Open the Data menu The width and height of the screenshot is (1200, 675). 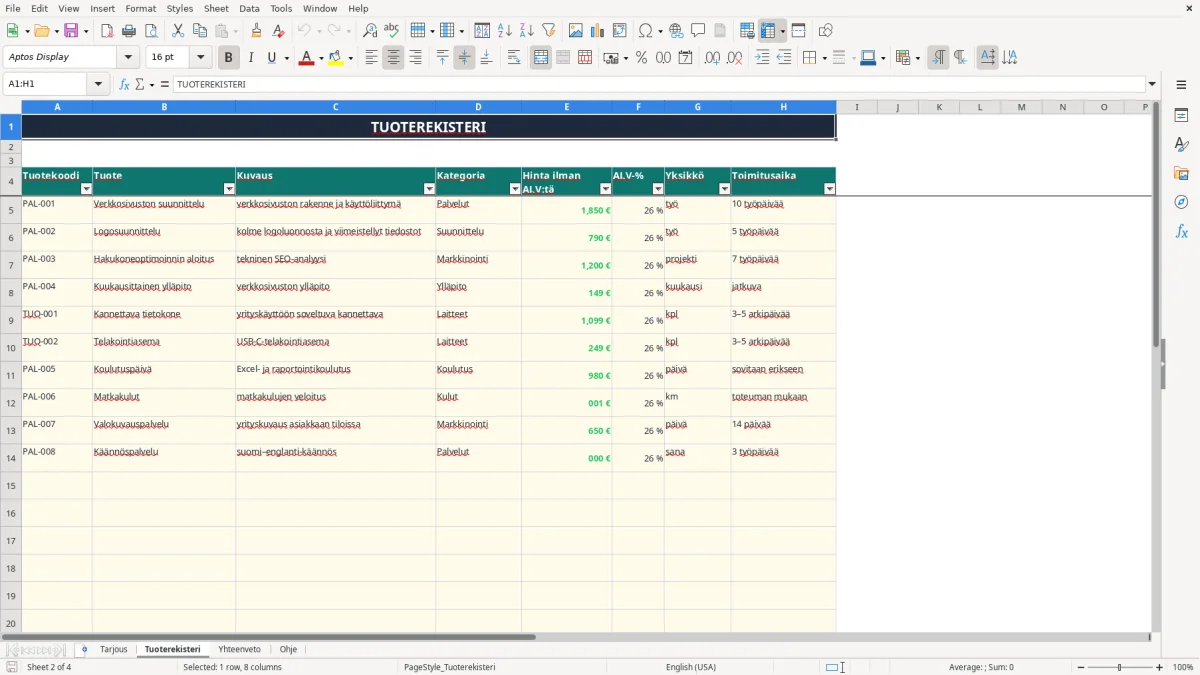[x=249, y=8]
